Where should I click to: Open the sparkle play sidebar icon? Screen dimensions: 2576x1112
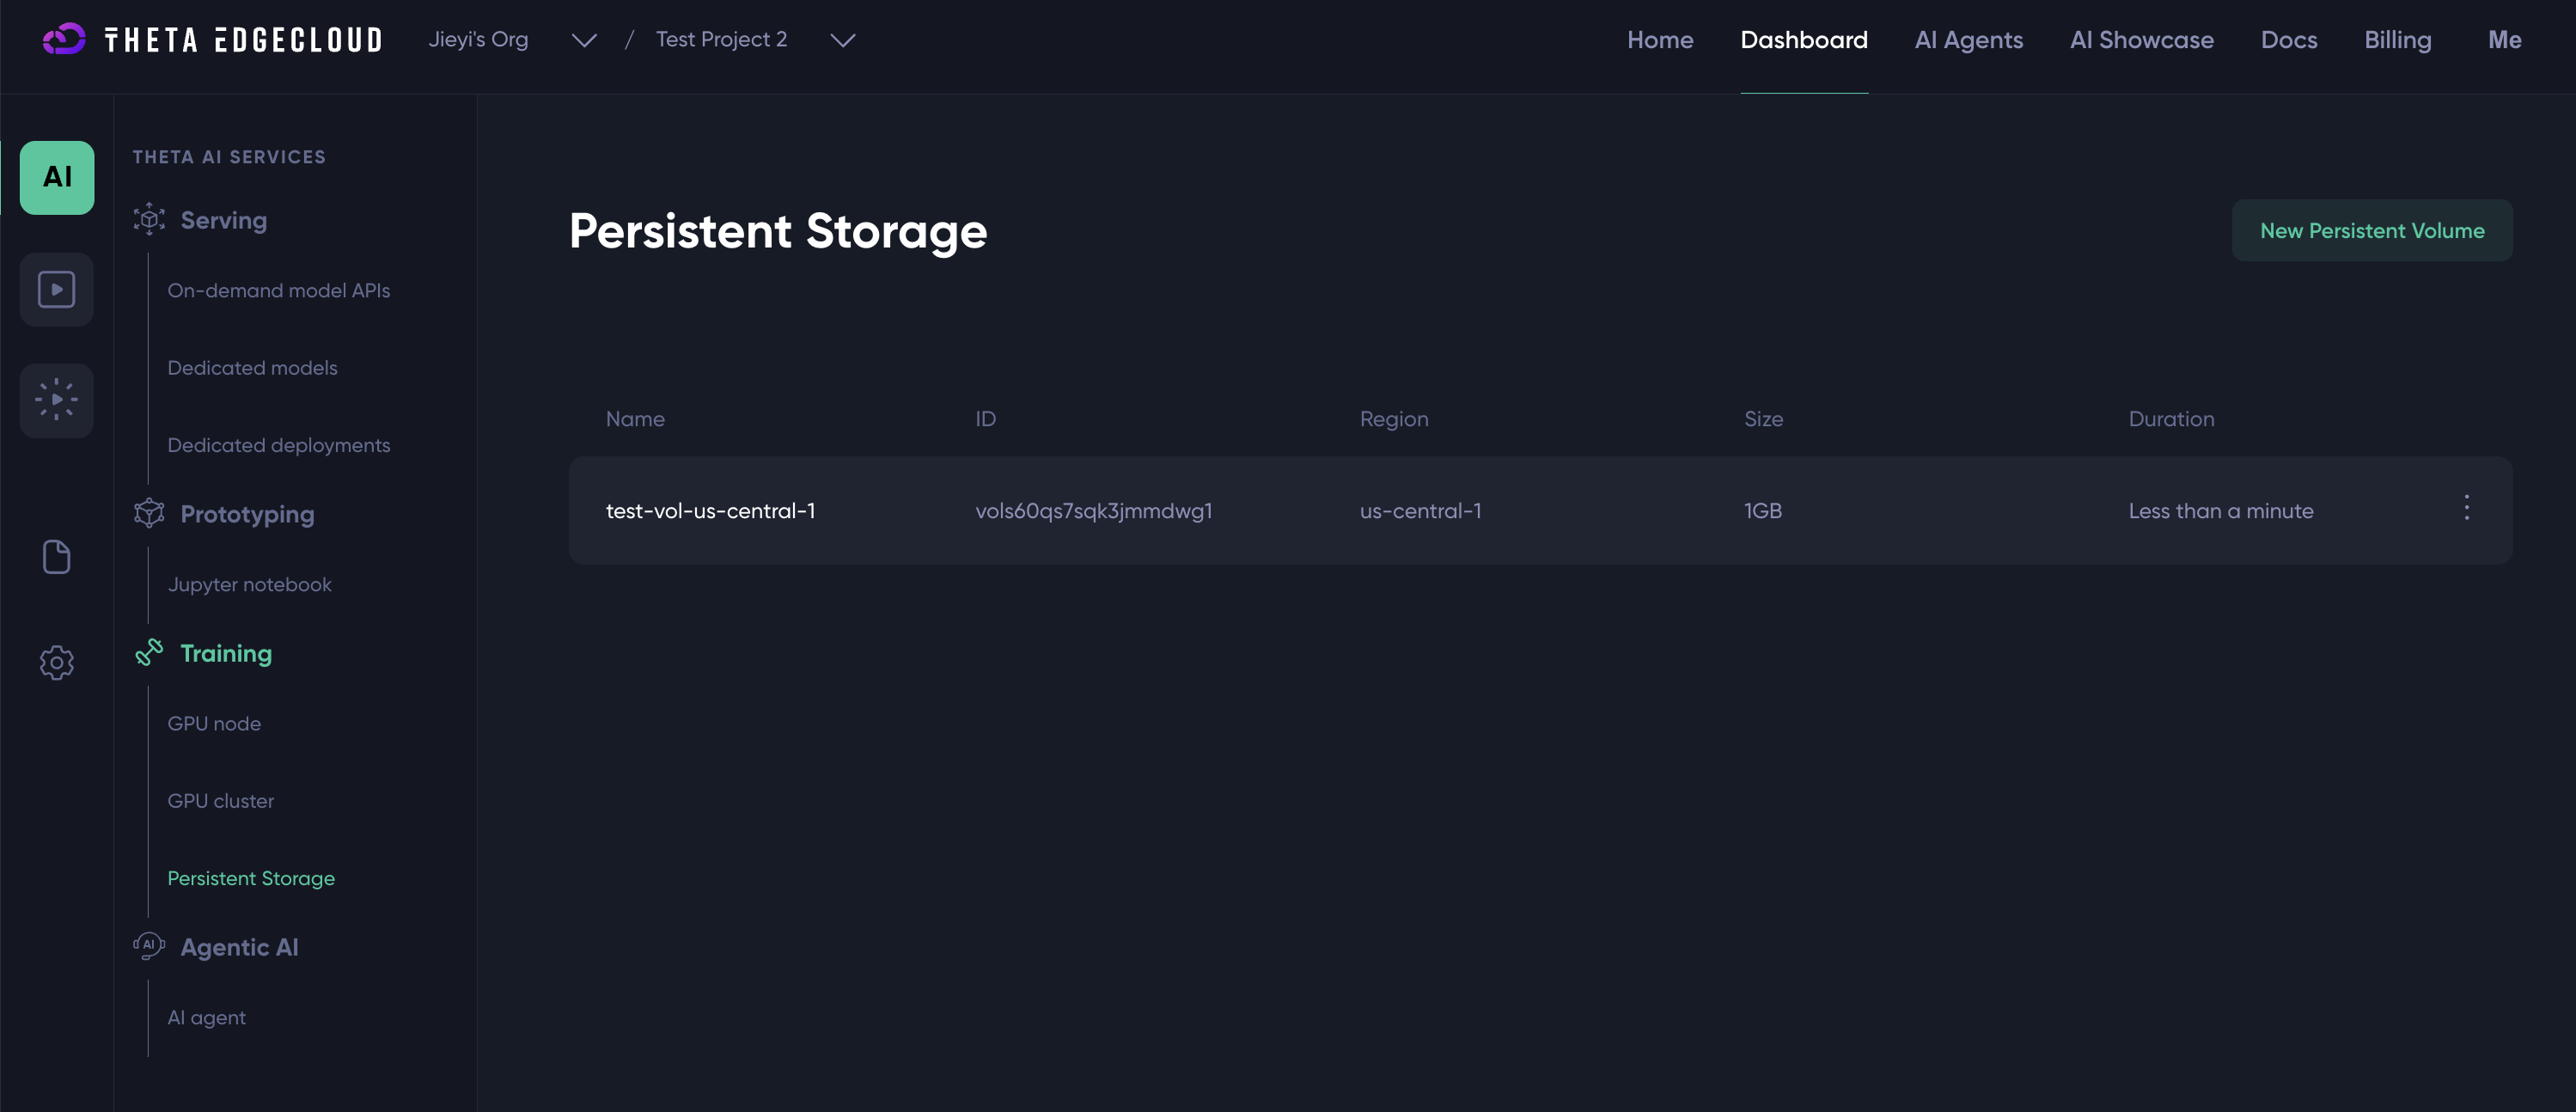tap(57, 400)
